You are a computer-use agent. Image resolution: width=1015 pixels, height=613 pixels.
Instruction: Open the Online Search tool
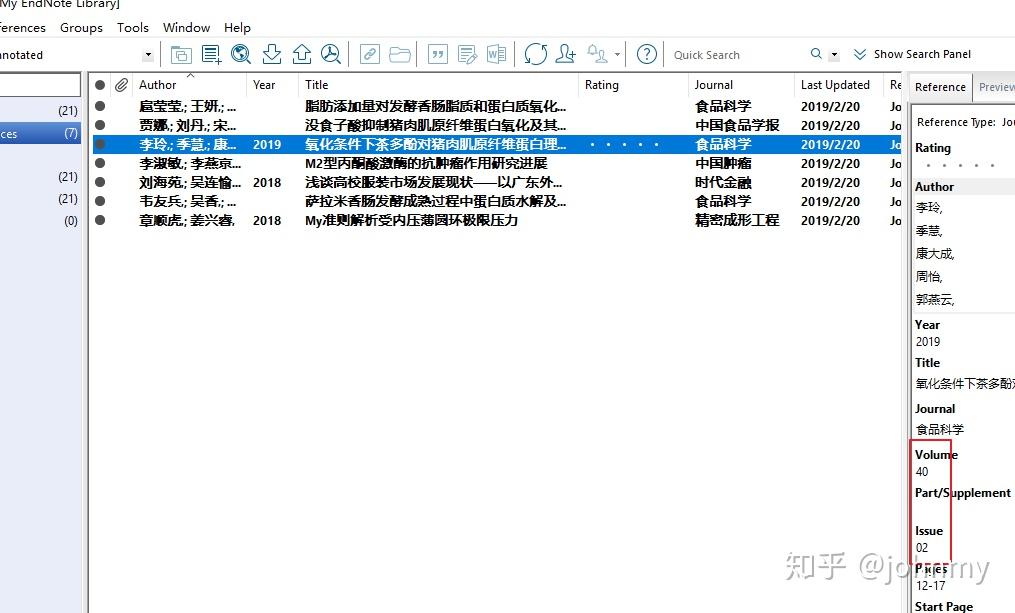[x=241, y=54]
